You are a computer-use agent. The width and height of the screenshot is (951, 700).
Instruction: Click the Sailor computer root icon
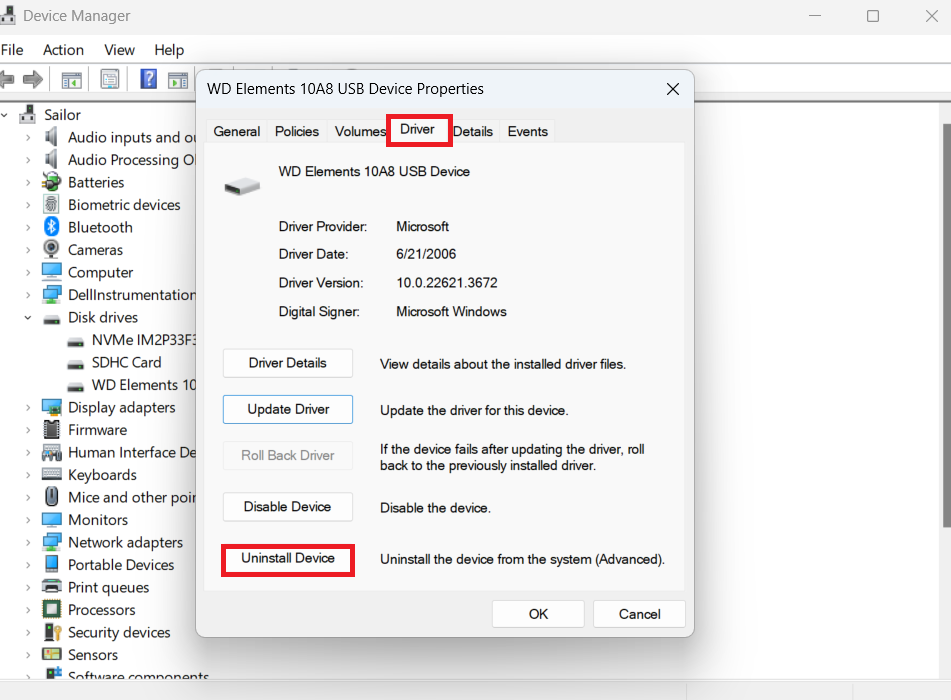pyautogui.click(x=27, y=114)
